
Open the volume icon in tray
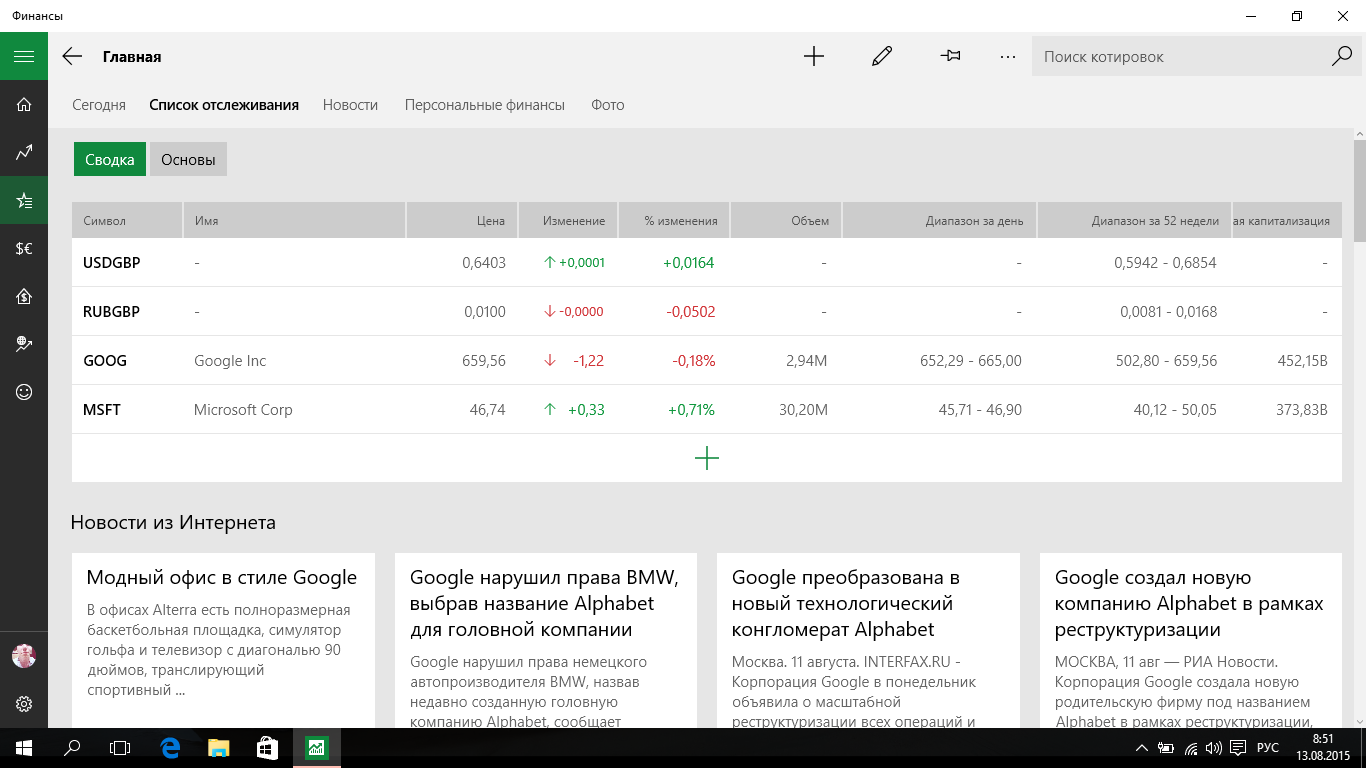(1214, 748)
